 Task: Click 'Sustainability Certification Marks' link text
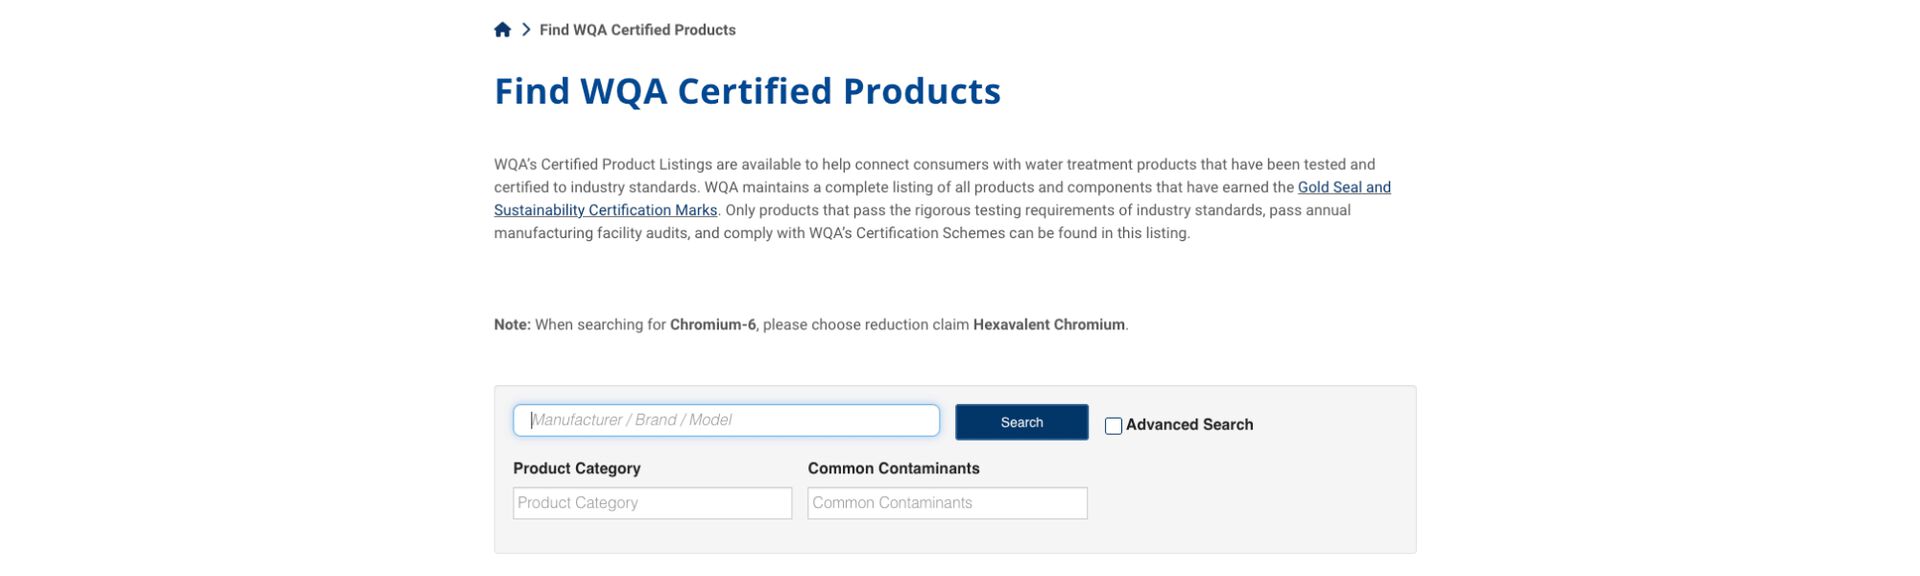pos(605,210)
